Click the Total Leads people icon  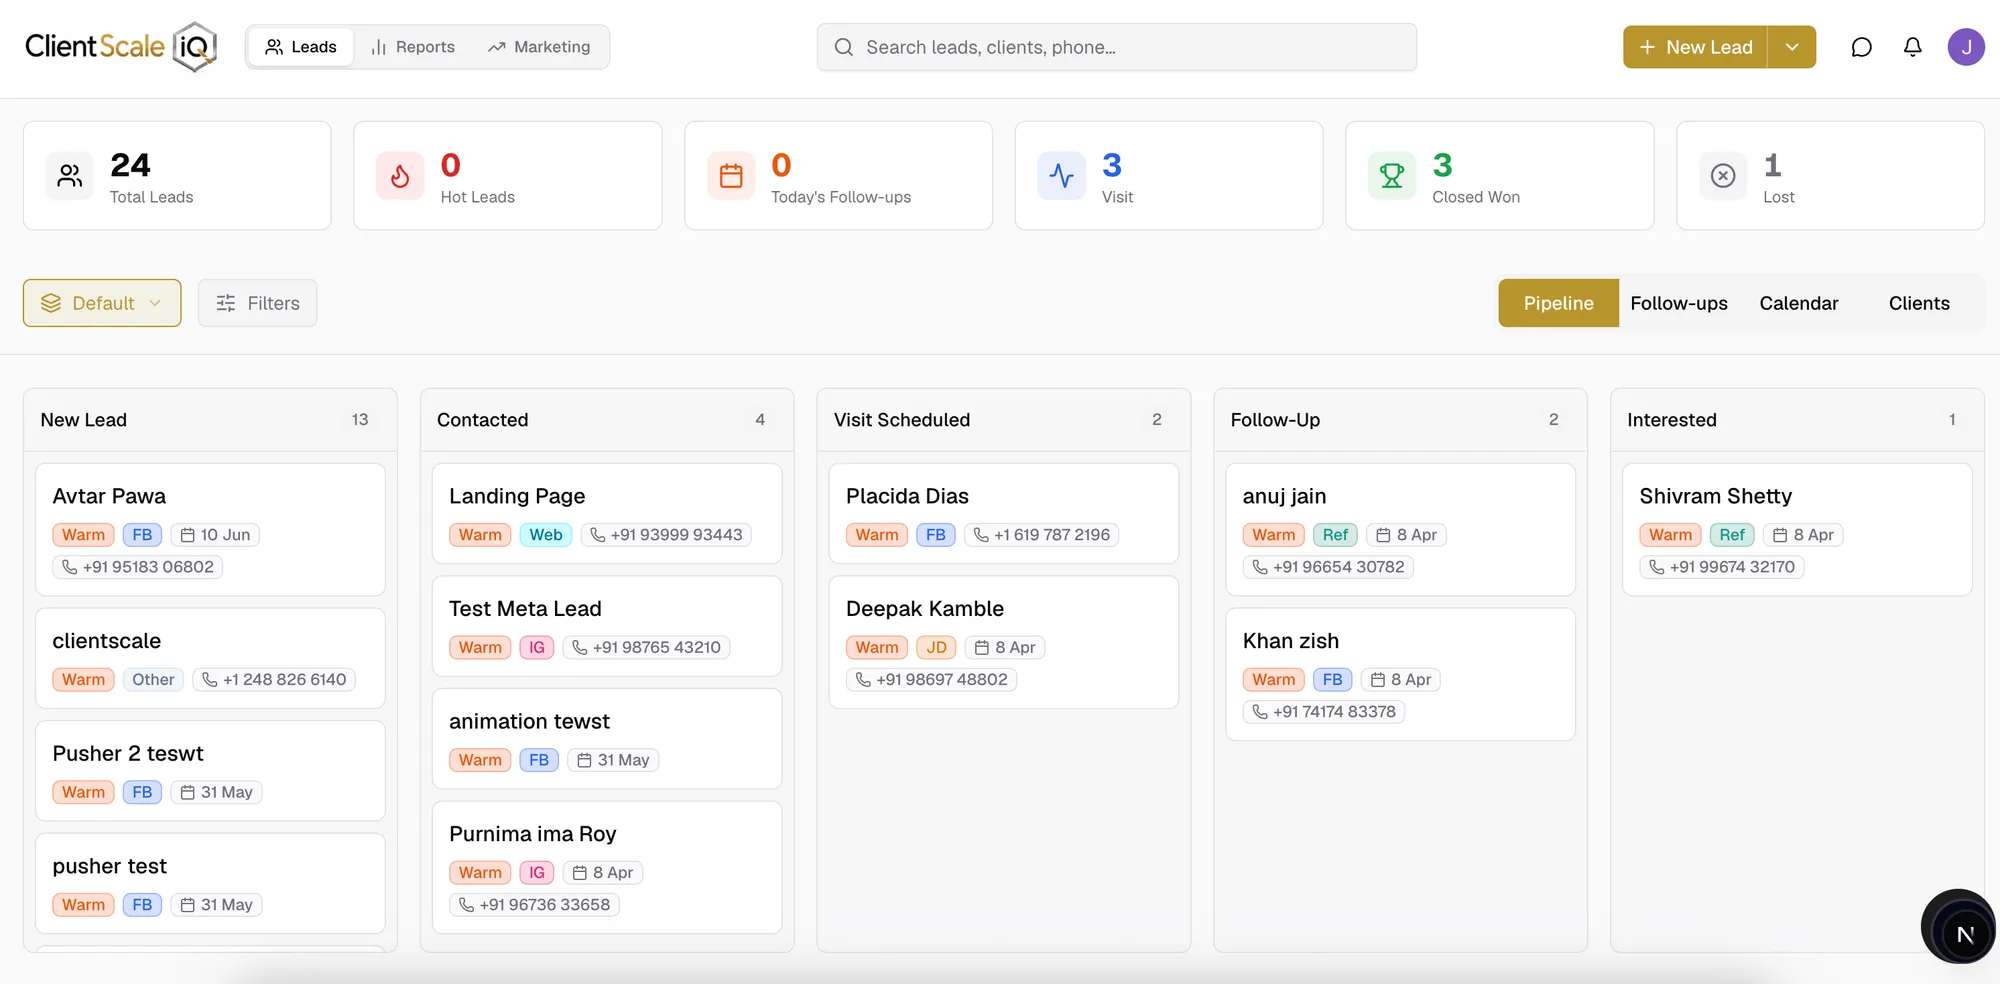(x=70, y=176)
